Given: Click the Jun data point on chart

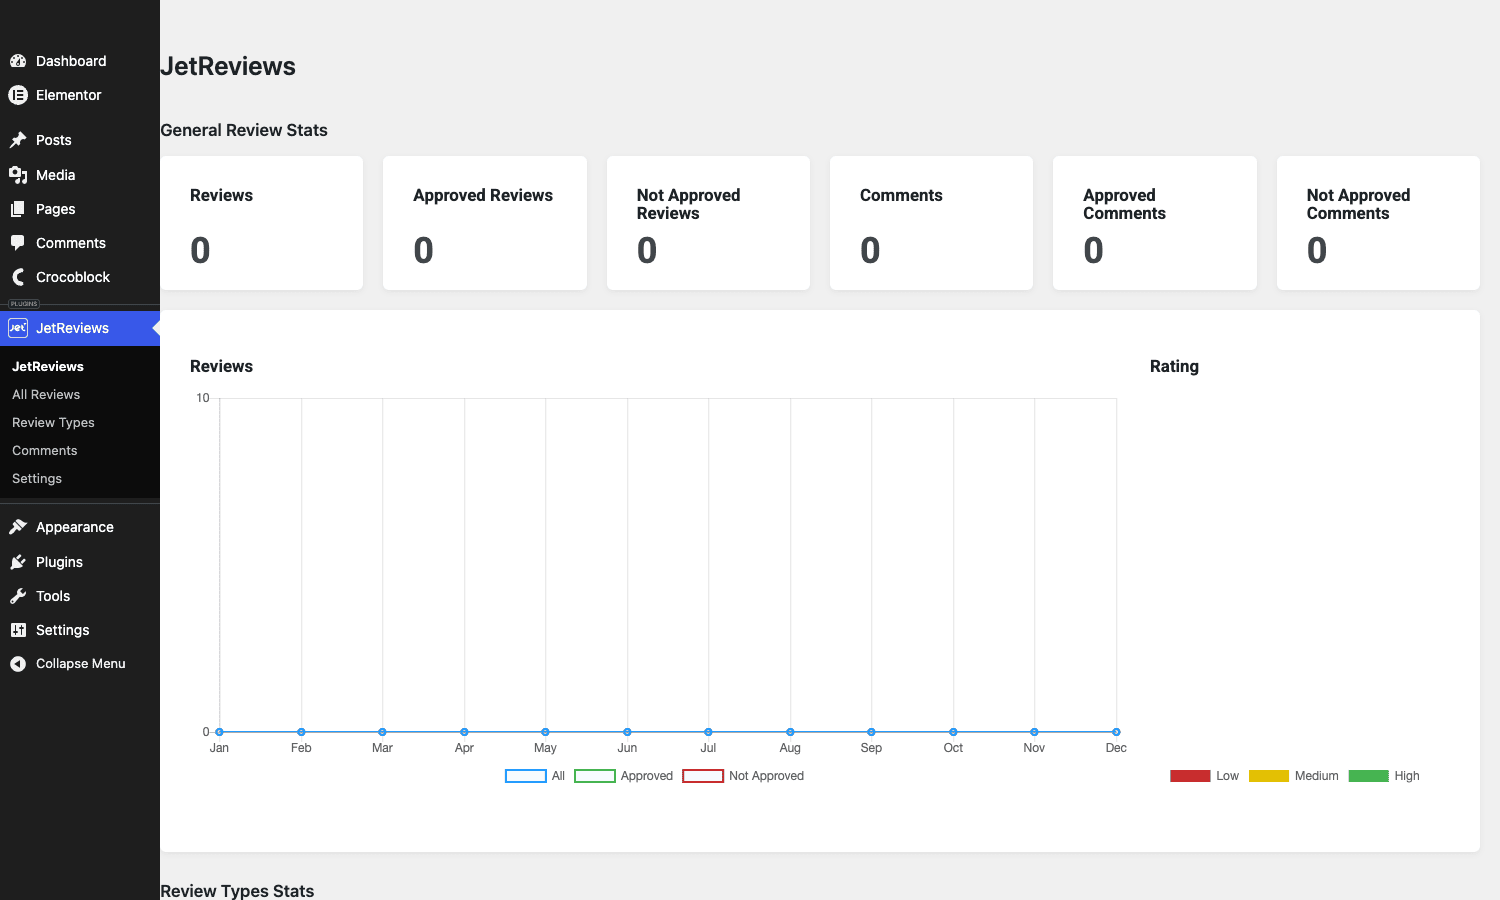Looking at the screenshot, I should tap(627, 732).
